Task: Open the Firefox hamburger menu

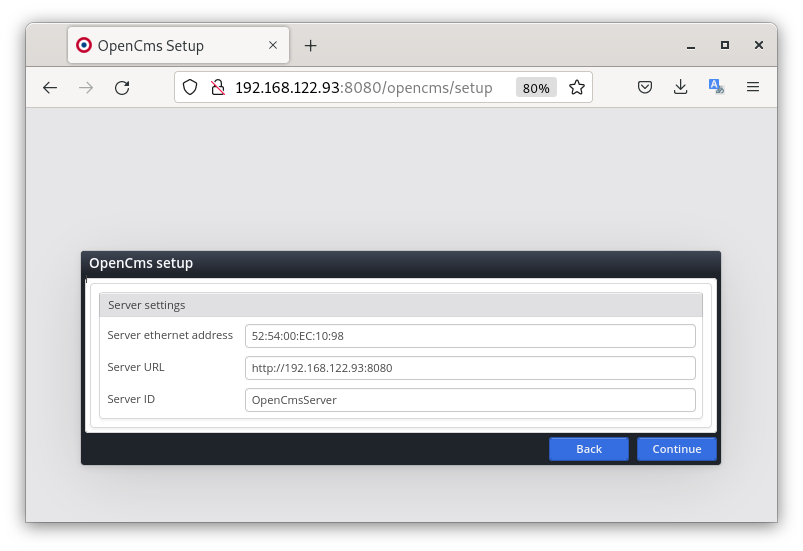Action: (753, 88)
